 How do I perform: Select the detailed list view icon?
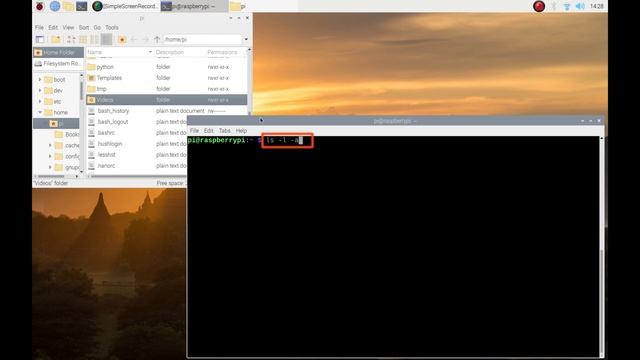point(106,39)
